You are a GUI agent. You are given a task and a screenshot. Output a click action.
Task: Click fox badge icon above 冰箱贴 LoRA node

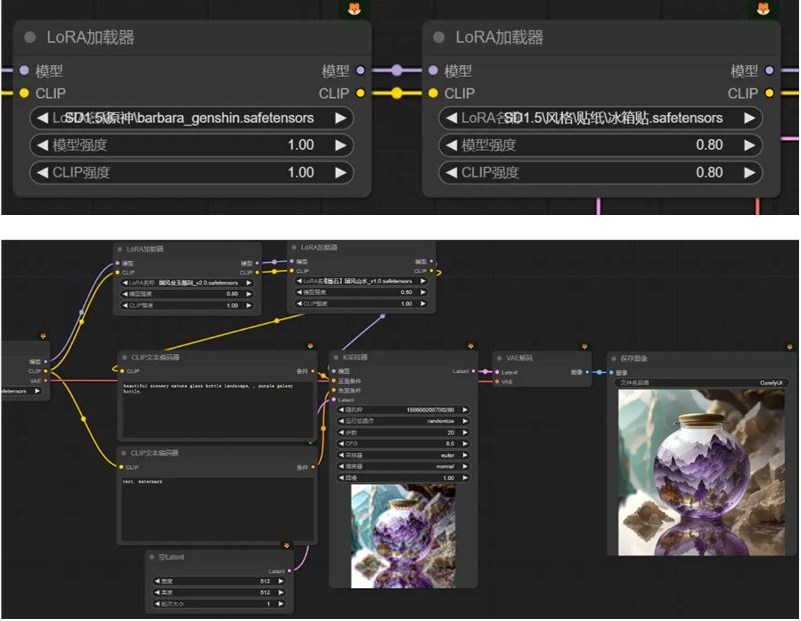(762, 9)
